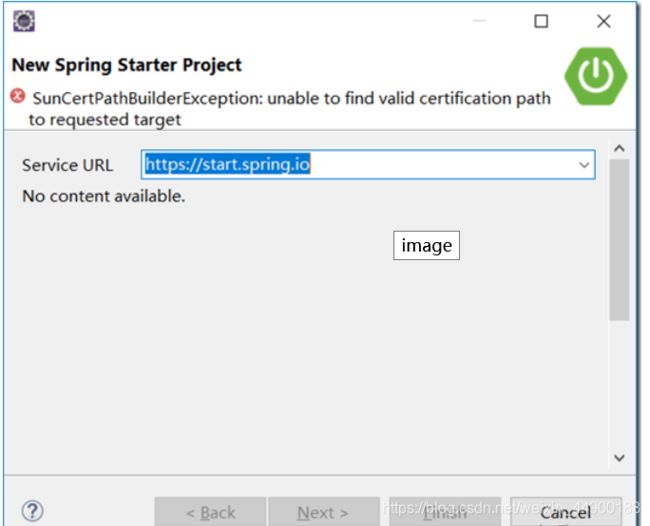Click the red error icon beside exception message

(x=18, y=96)
